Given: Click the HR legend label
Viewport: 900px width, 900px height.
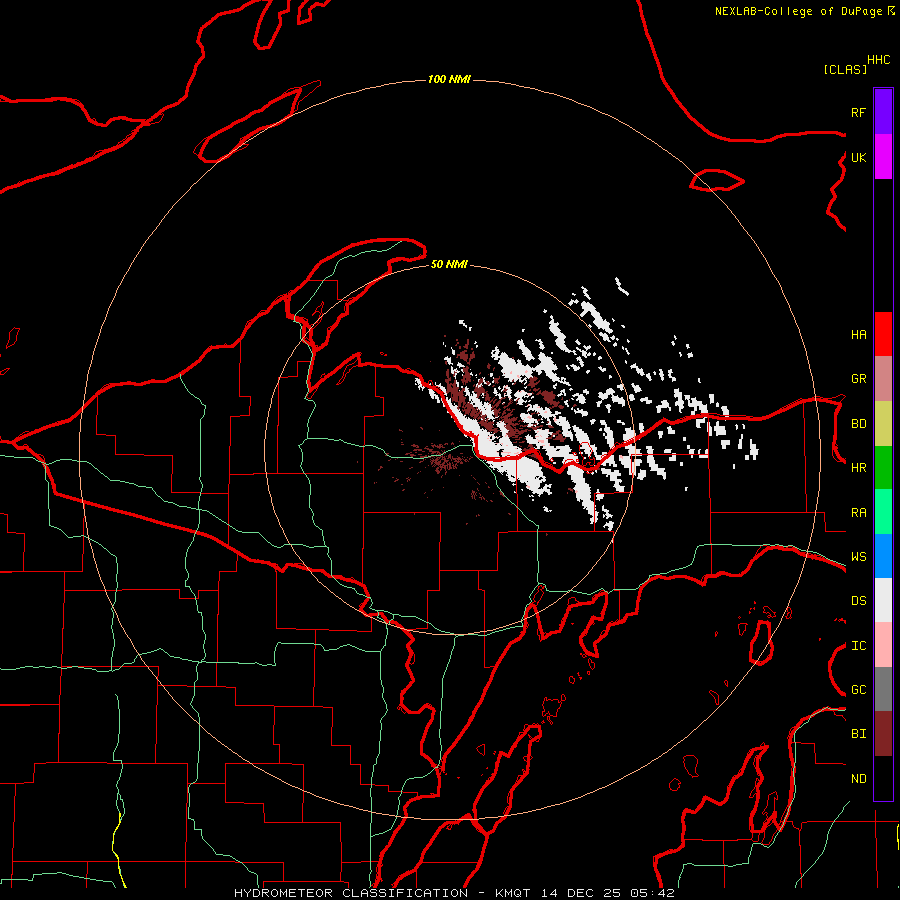Looking at the screenshot, I should click(858, 468).
